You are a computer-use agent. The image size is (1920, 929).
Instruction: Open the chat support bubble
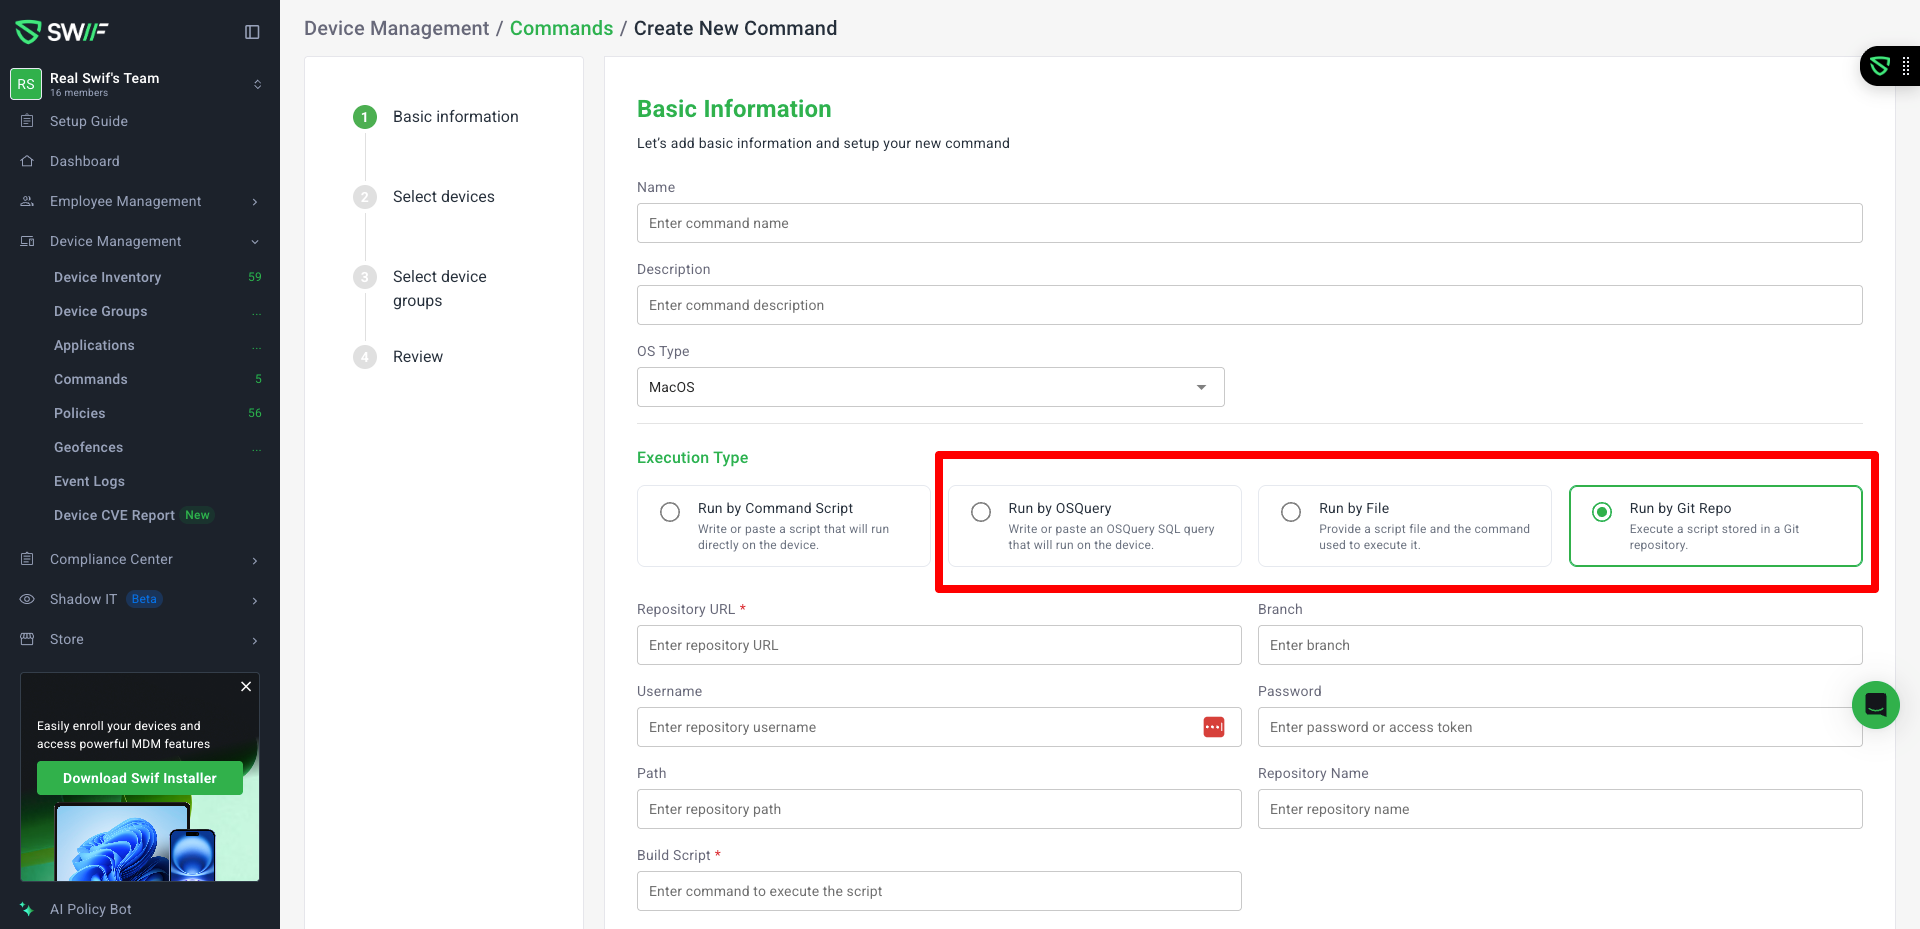pos(1875,705)
